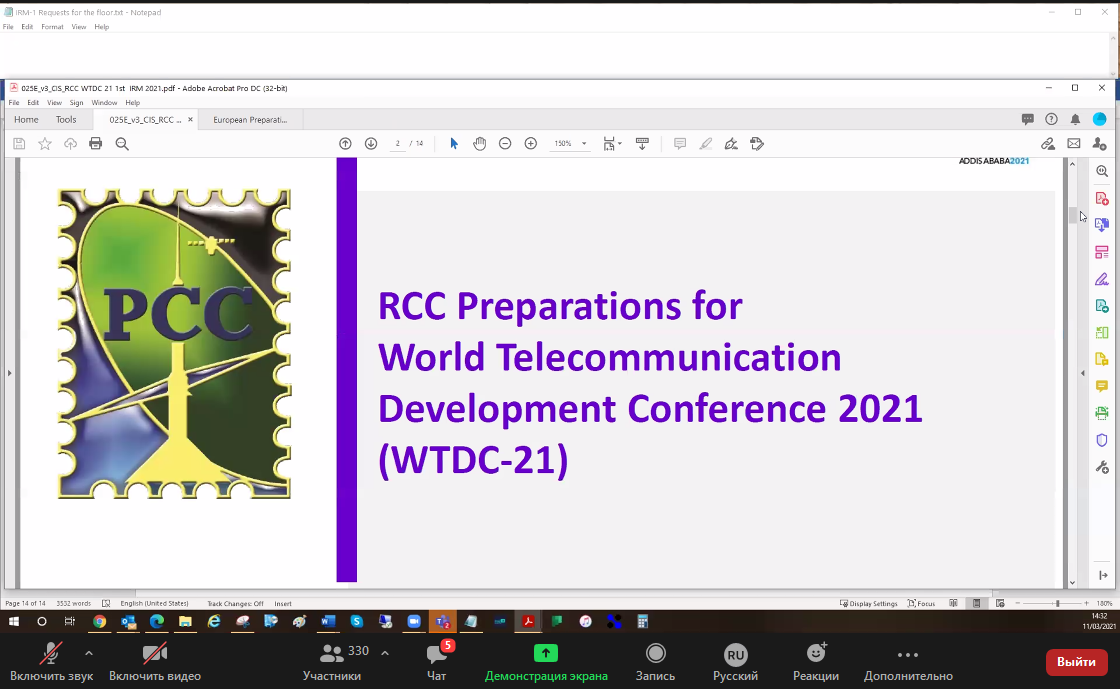Unmute microphone with Включить звук
Screen dimensions: 1120x689
[51, 662]
